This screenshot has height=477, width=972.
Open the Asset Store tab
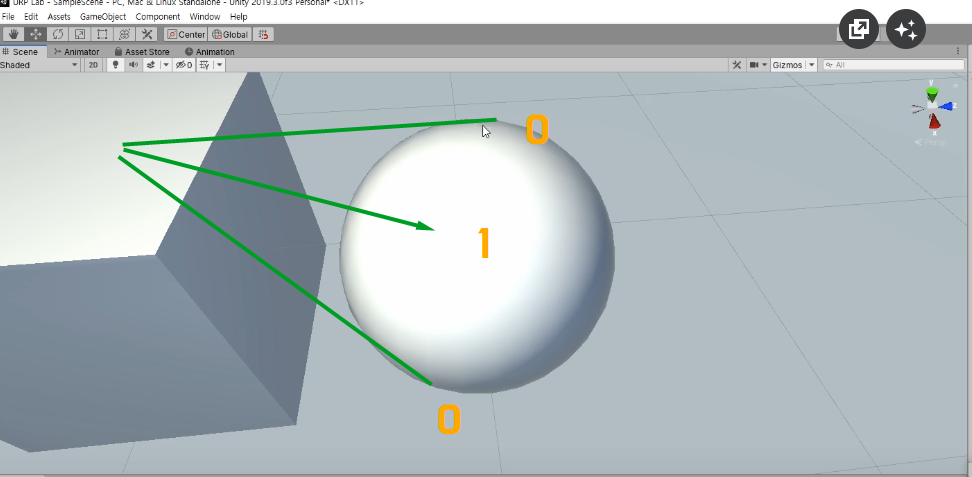pos(142,52)
